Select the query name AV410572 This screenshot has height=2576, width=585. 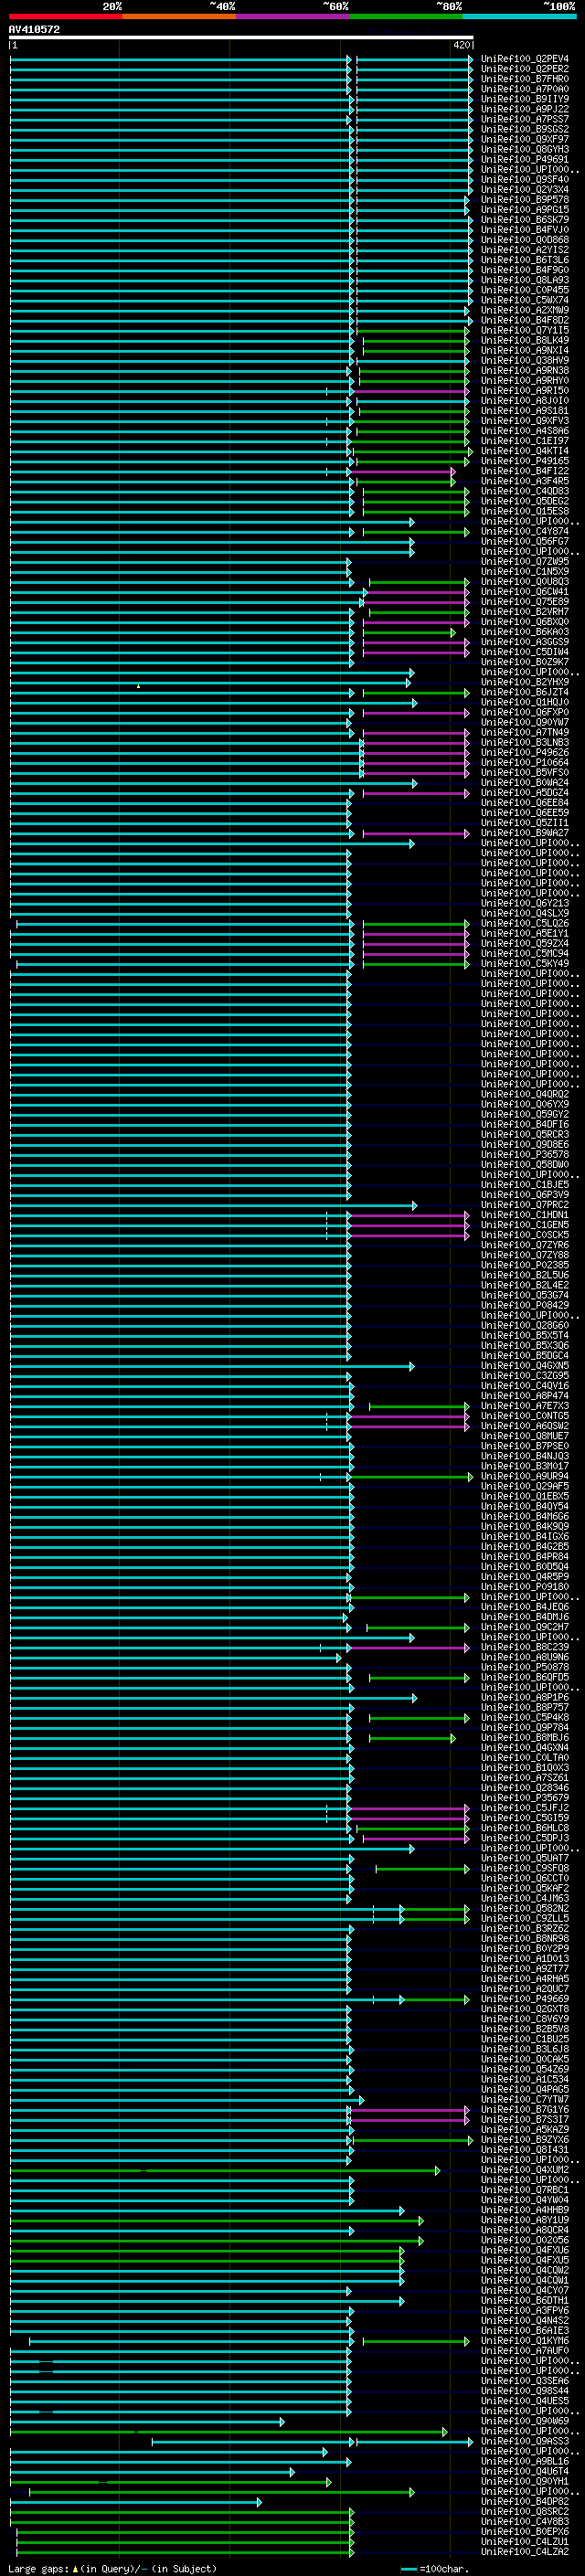pos(34,29)
